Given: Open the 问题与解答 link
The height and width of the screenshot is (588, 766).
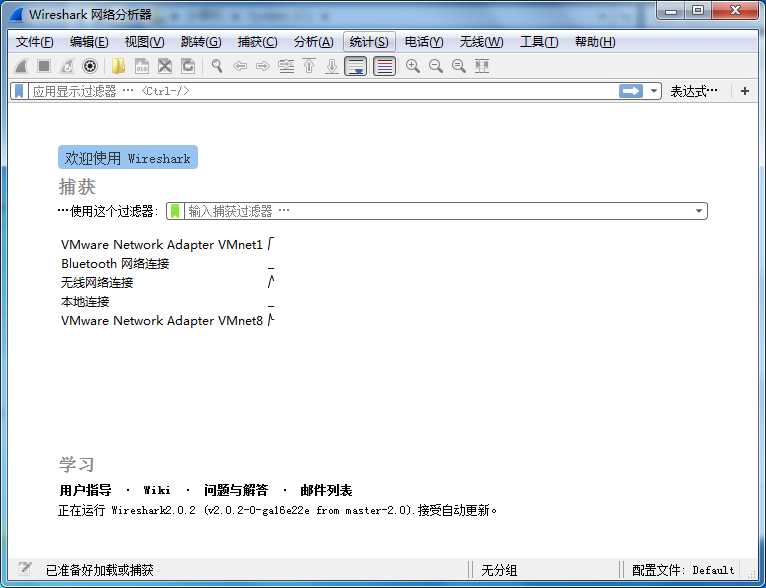Looking at the screenshot, I should [236, 490].
